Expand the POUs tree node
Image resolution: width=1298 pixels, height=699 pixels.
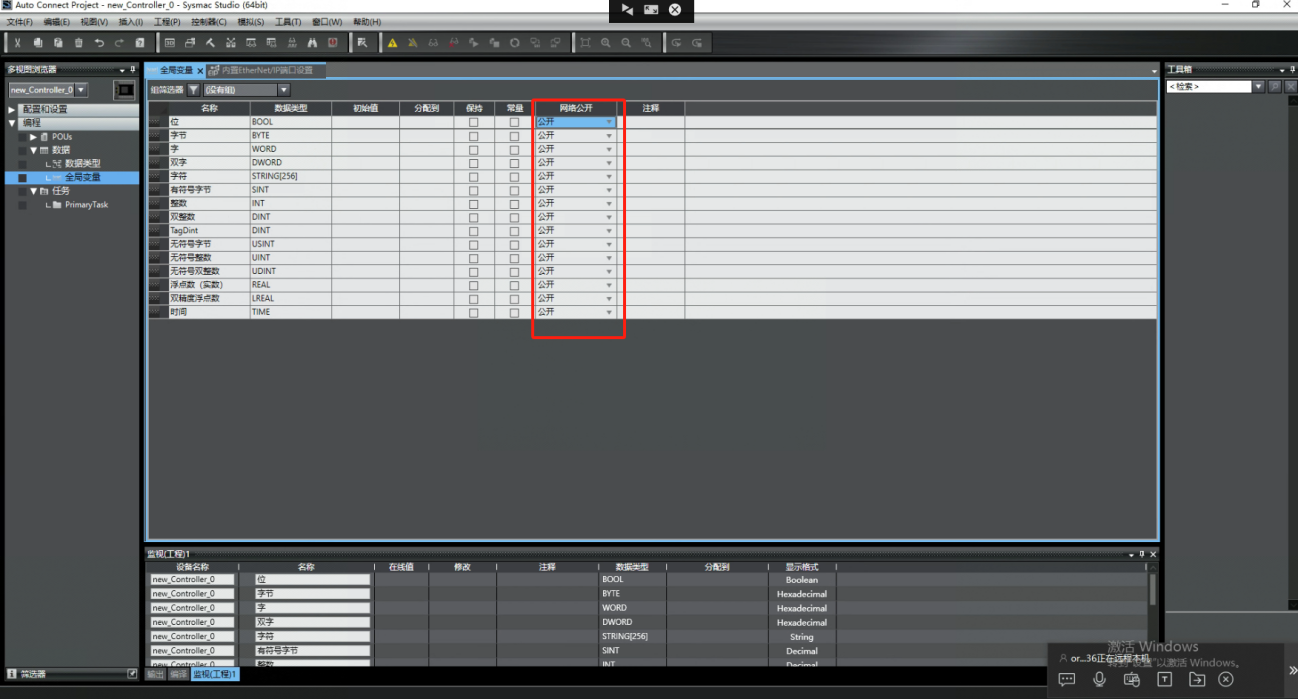pos(33,137)
